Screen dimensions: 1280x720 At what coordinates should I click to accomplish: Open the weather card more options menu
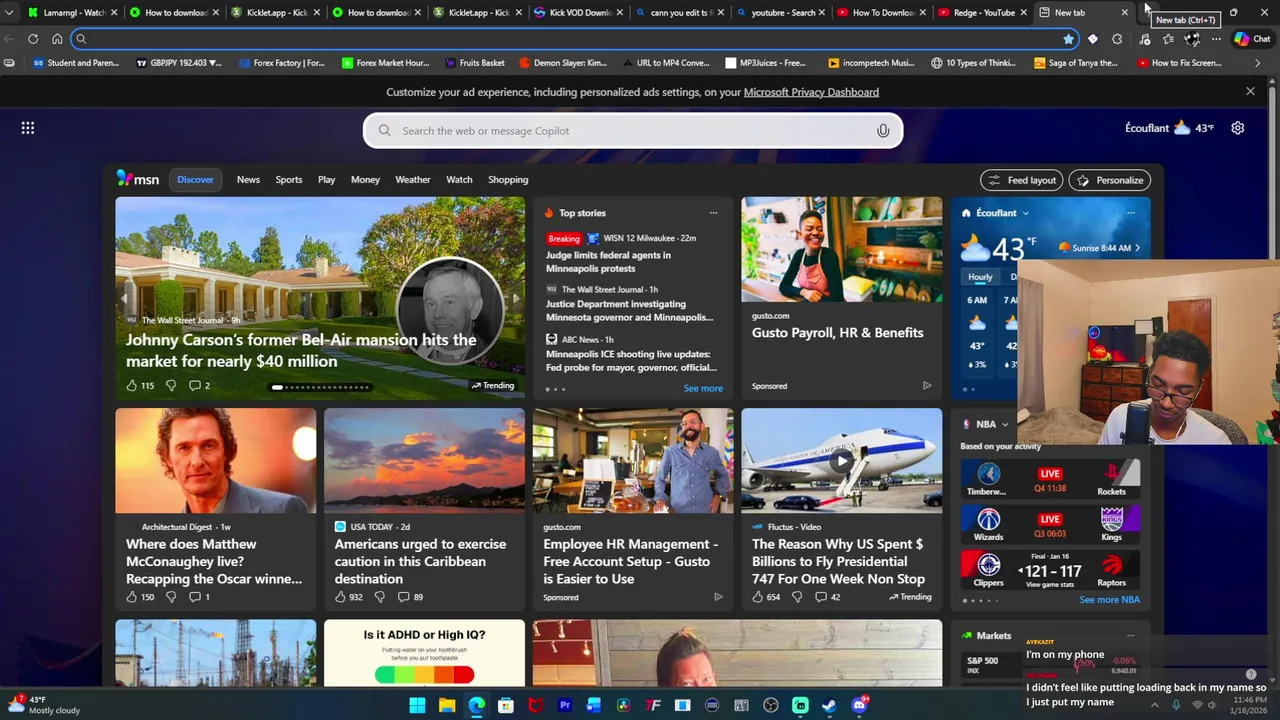click(1130, 213)
